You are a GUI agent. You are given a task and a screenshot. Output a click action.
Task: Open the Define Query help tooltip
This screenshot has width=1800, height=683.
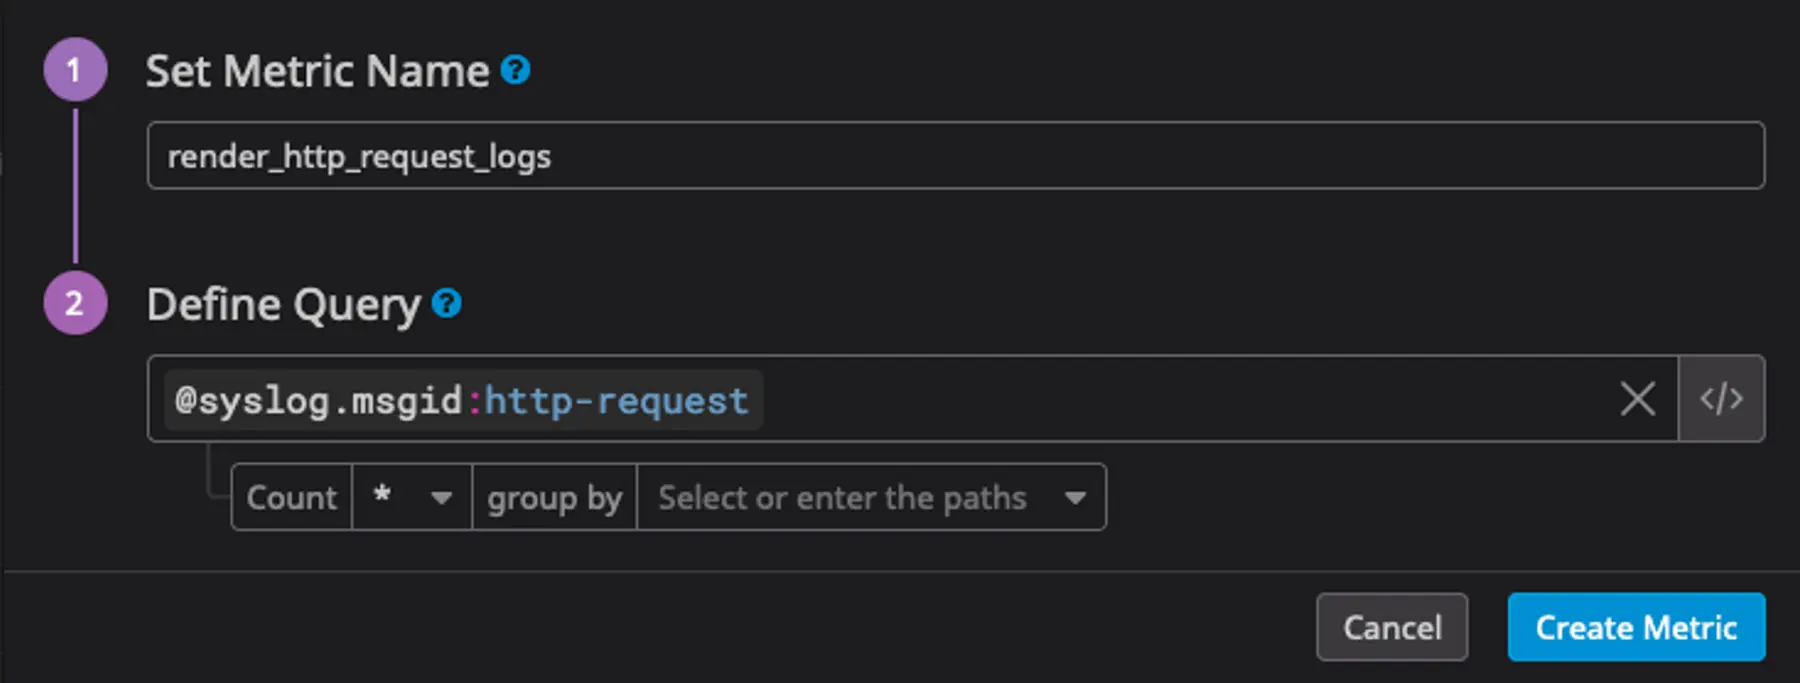coord(447,303)
